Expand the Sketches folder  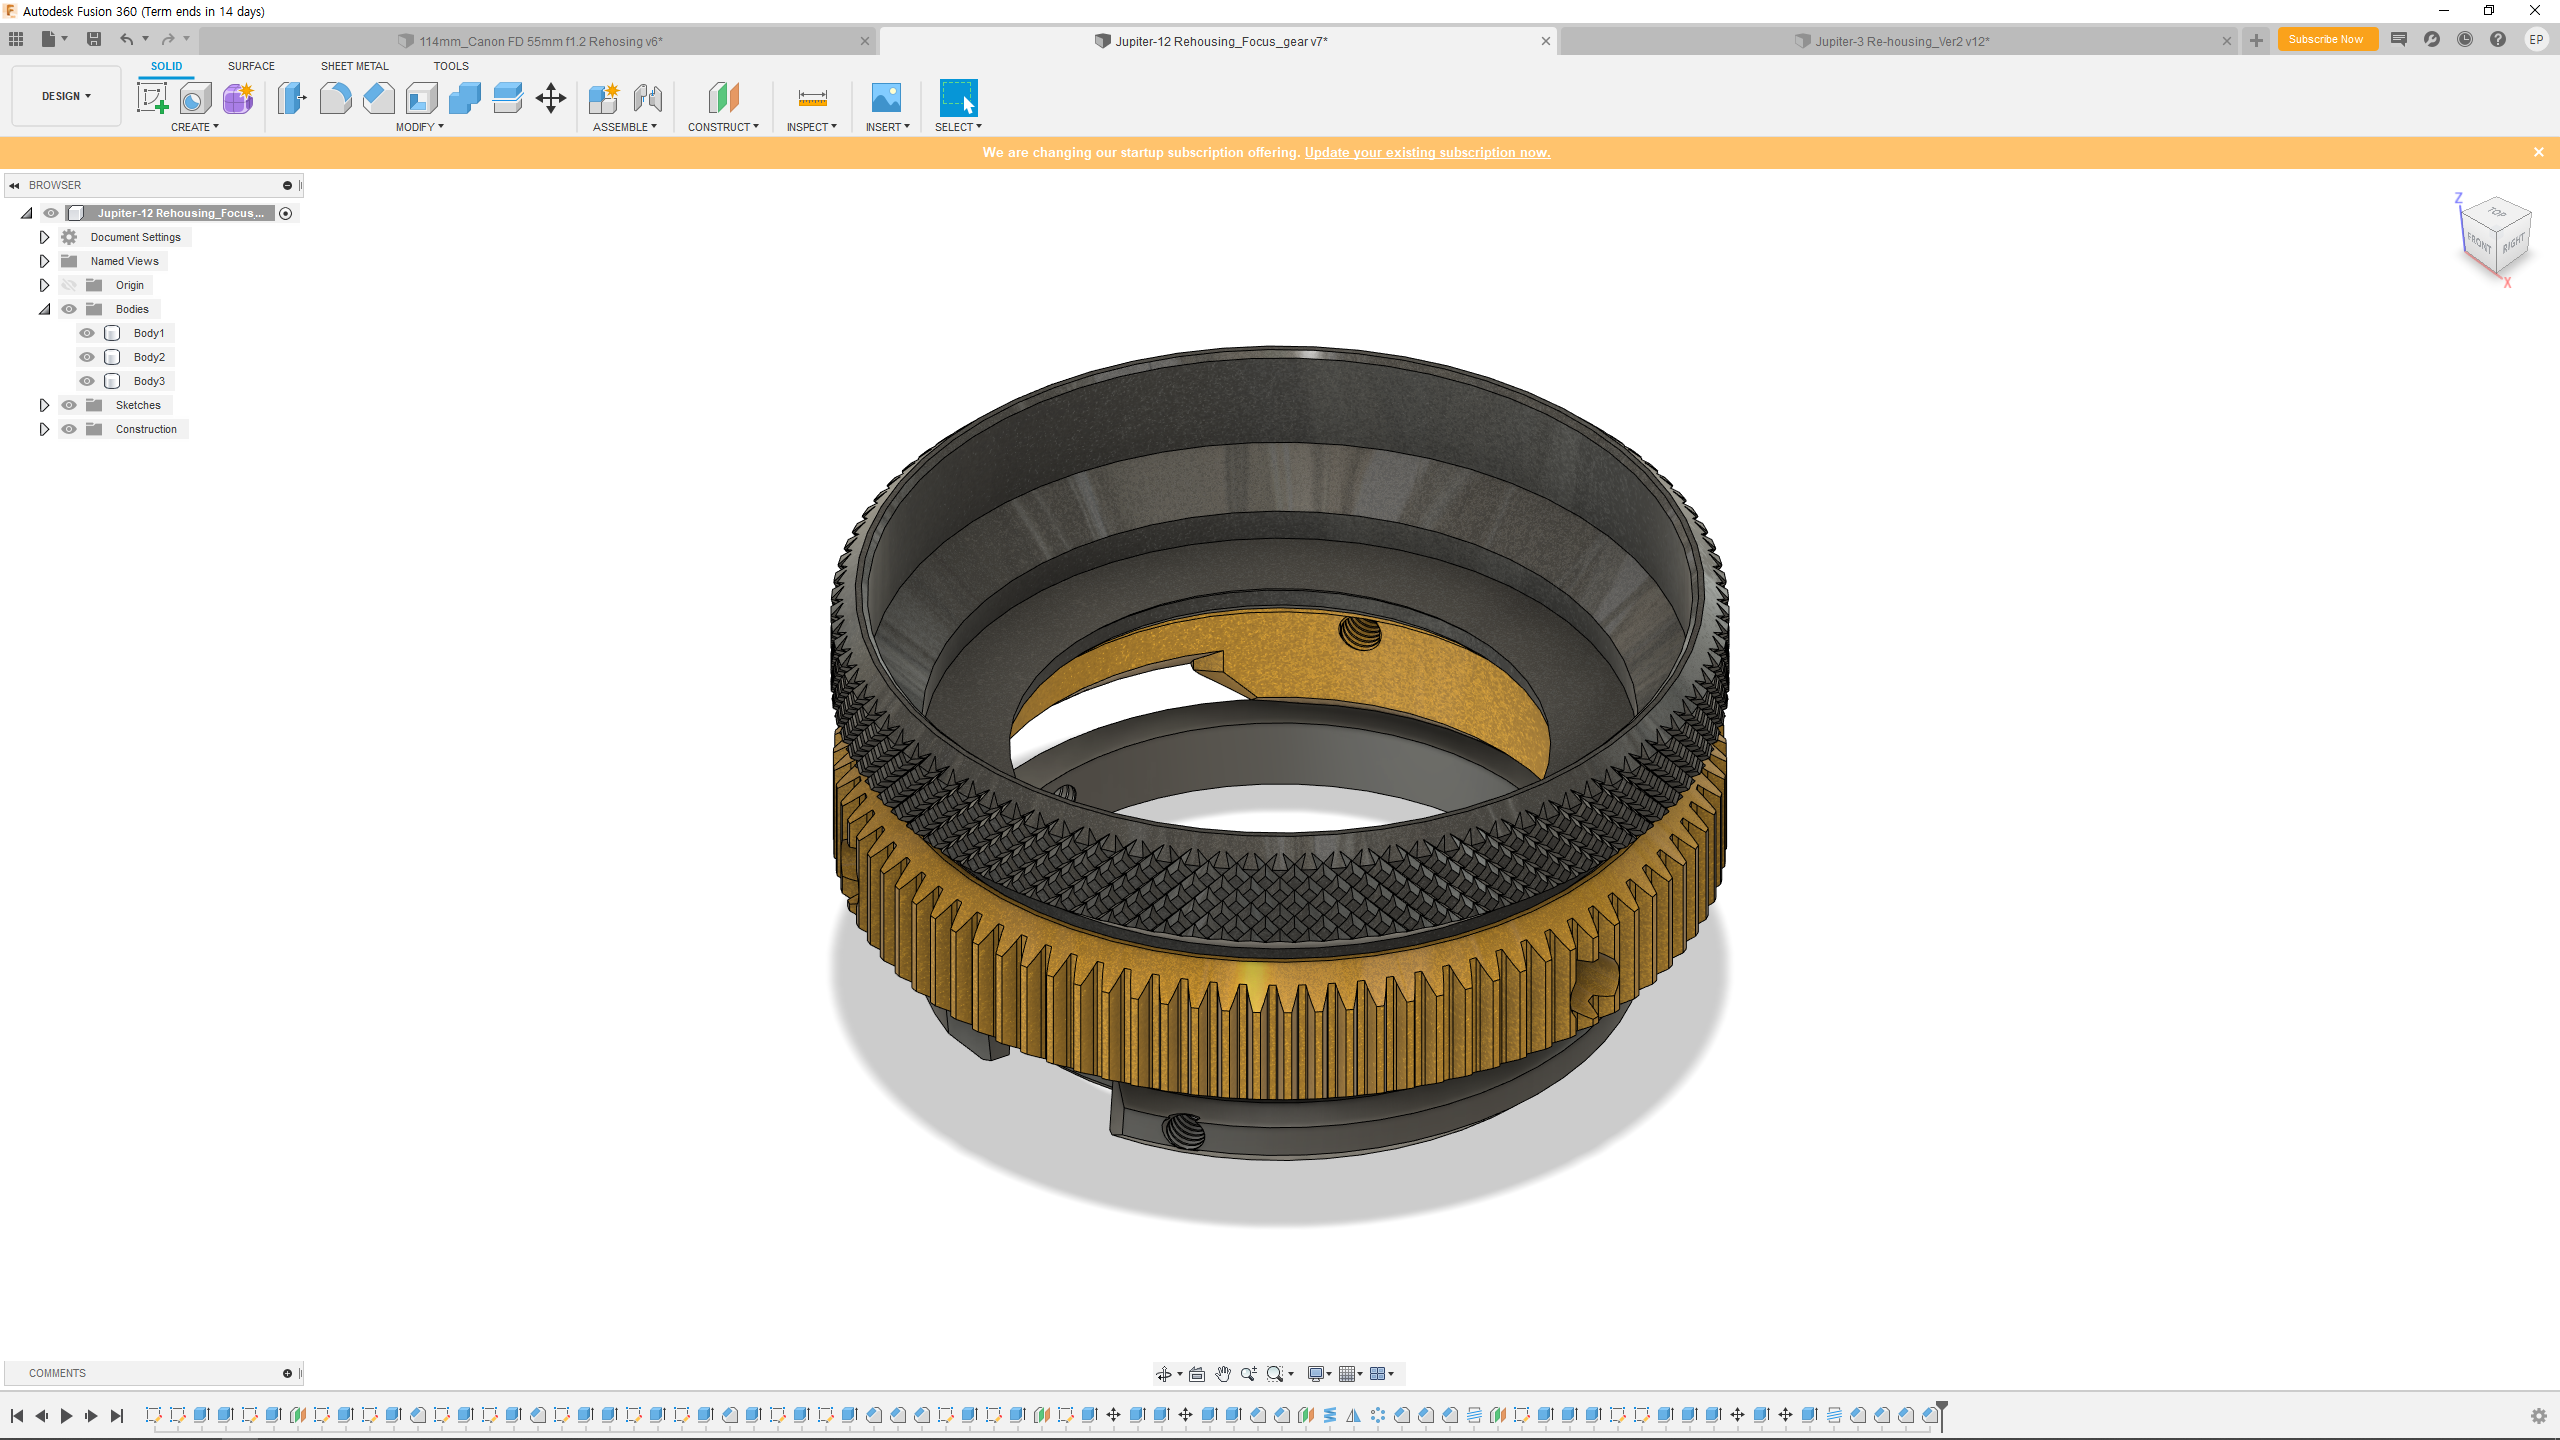pos(44,405)
